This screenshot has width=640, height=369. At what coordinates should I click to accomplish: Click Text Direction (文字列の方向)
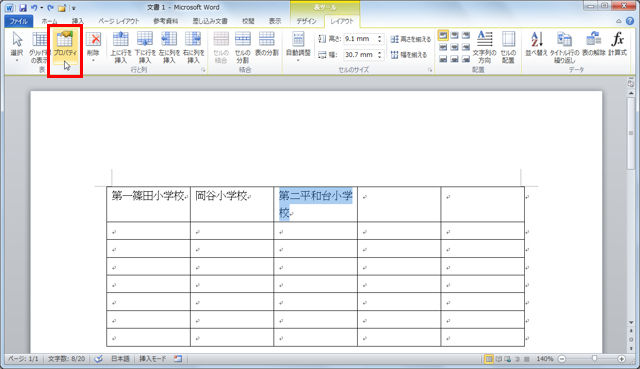click(484, 47)
